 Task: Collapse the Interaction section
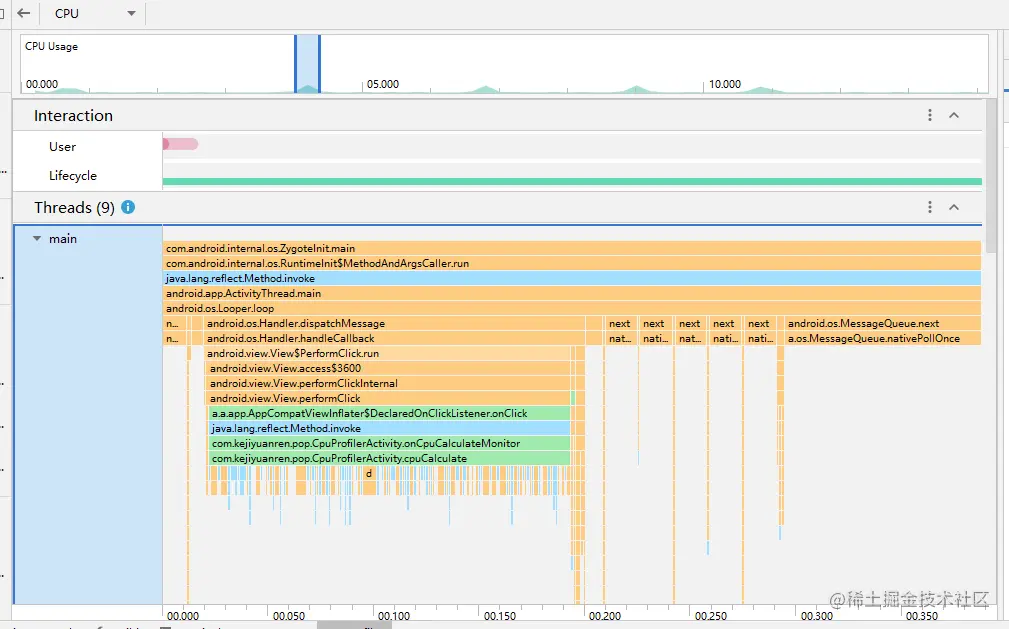click(954, 114)
